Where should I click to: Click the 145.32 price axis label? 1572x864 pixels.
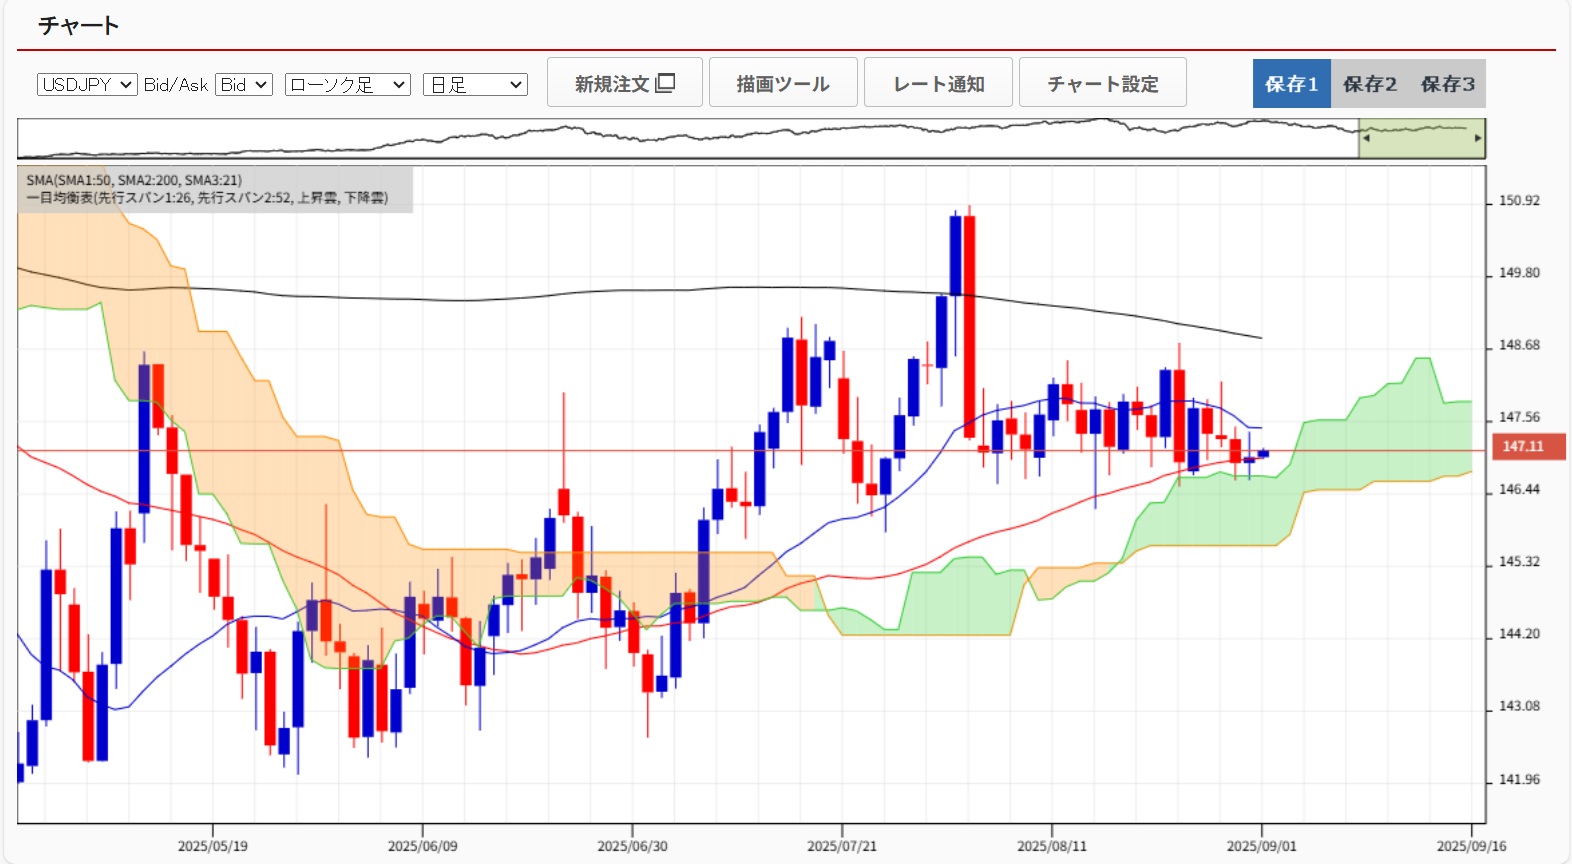coord(1519,562)
